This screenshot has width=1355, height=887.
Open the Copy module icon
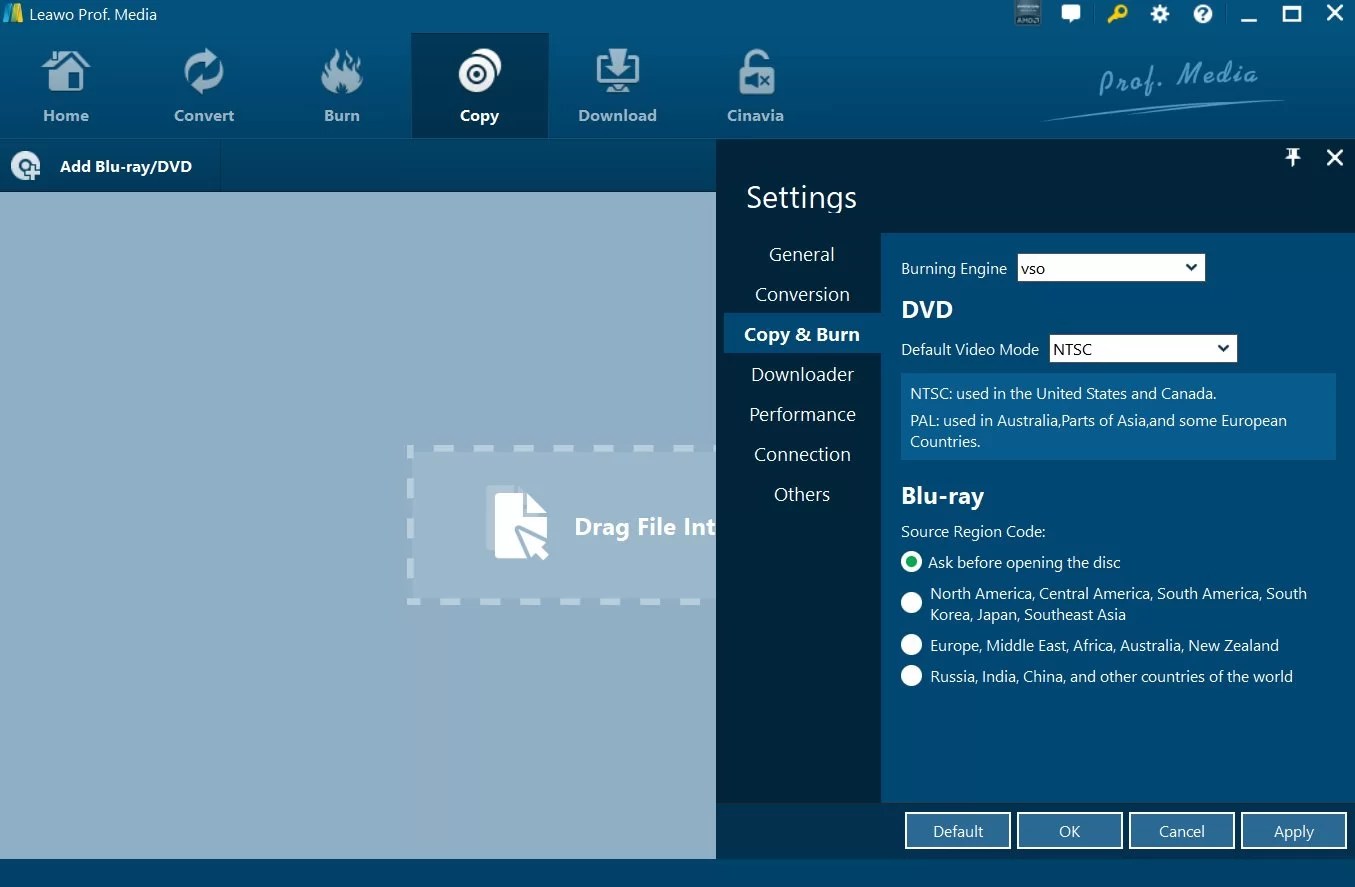[479, 85]
